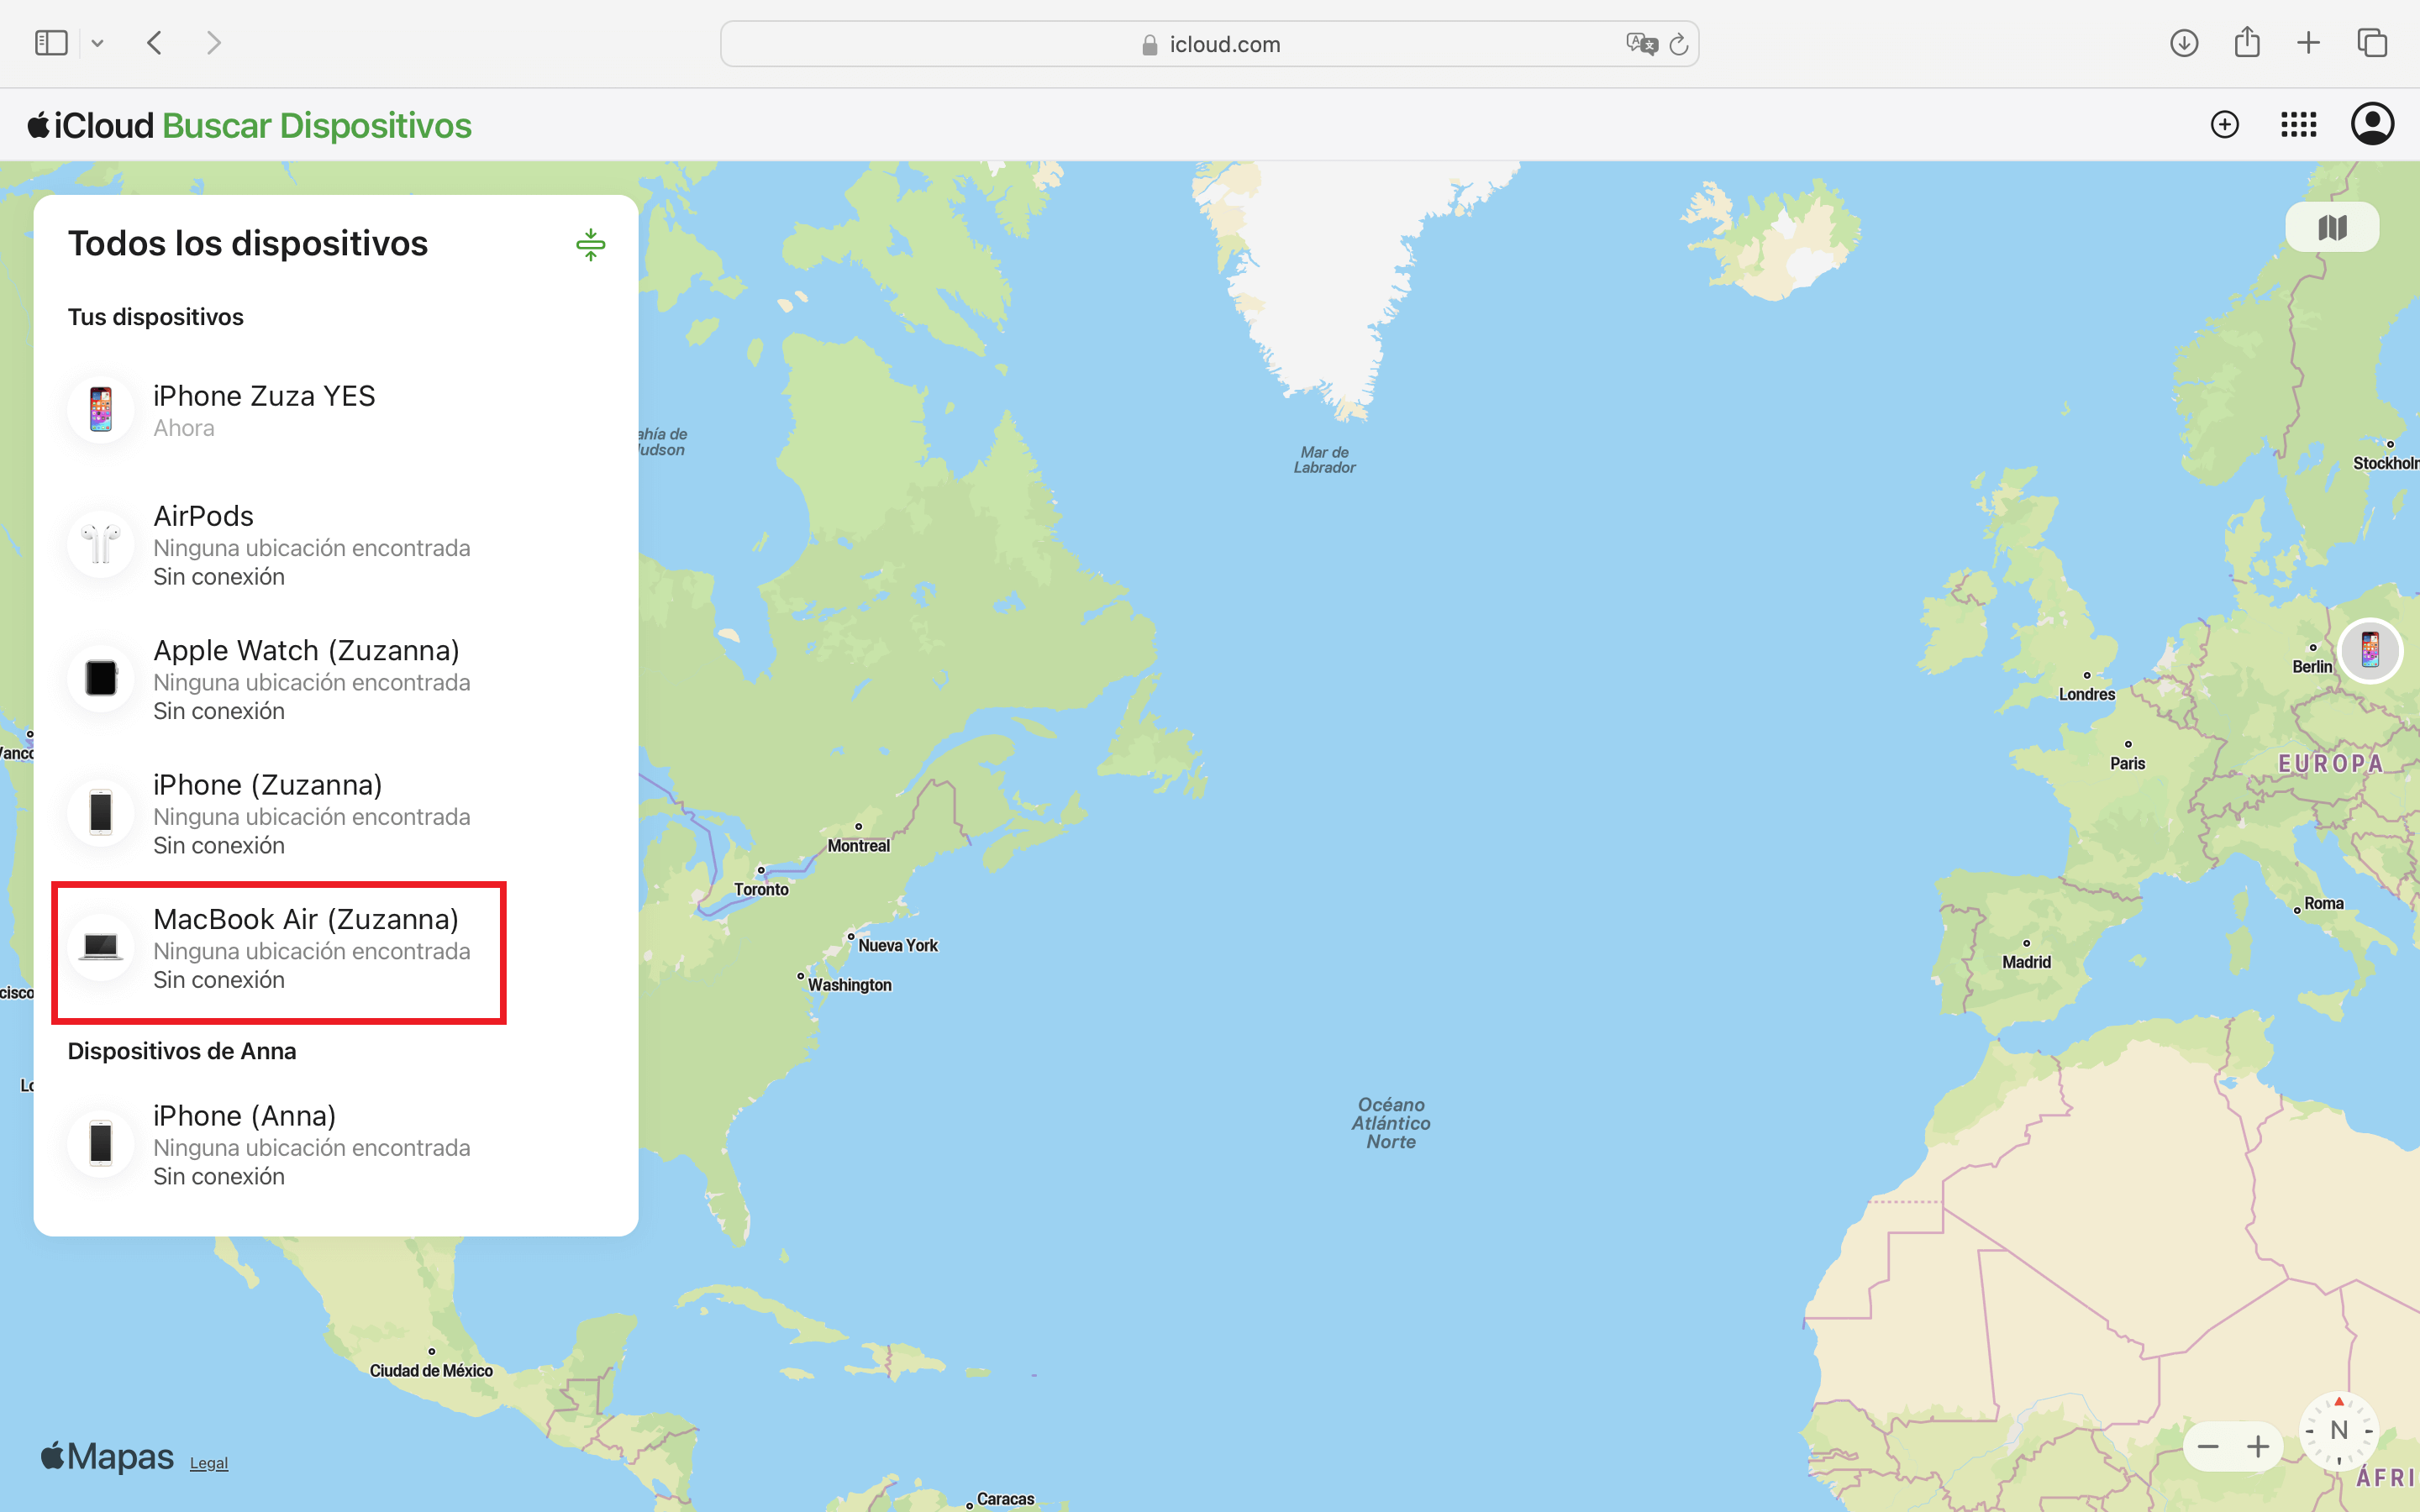Click the iPhone Zuza YES thumbnail icon

(x=101, y=410)
